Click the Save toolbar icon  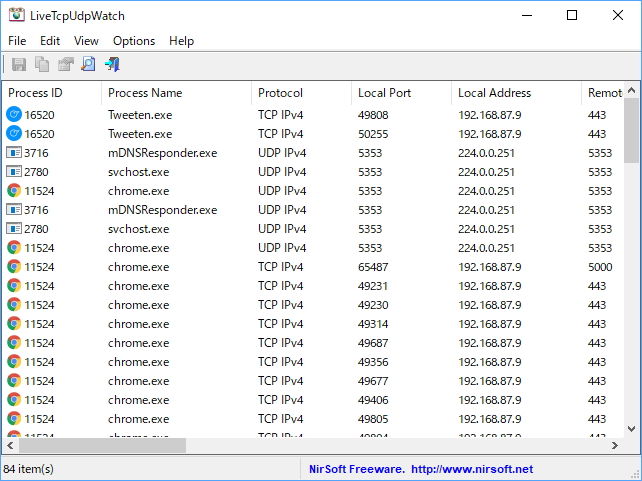pos(19,64)
